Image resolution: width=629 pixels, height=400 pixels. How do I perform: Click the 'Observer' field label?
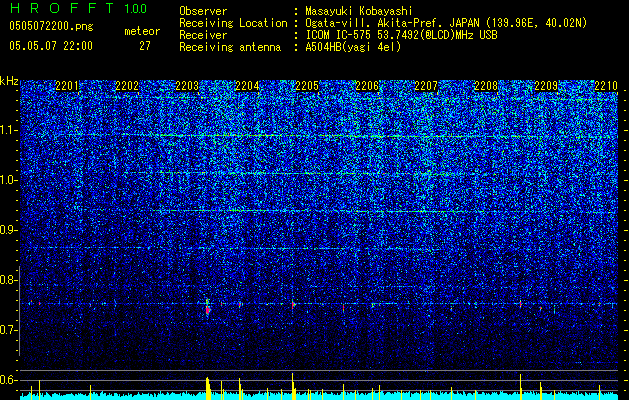coord(203,11)
